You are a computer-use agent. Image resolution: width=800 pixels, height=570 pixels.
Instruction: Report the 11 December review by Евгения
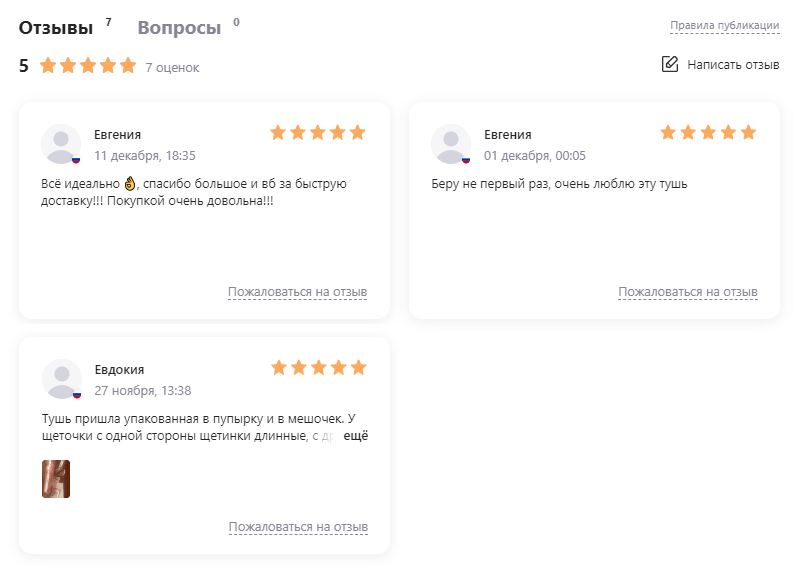297,292
